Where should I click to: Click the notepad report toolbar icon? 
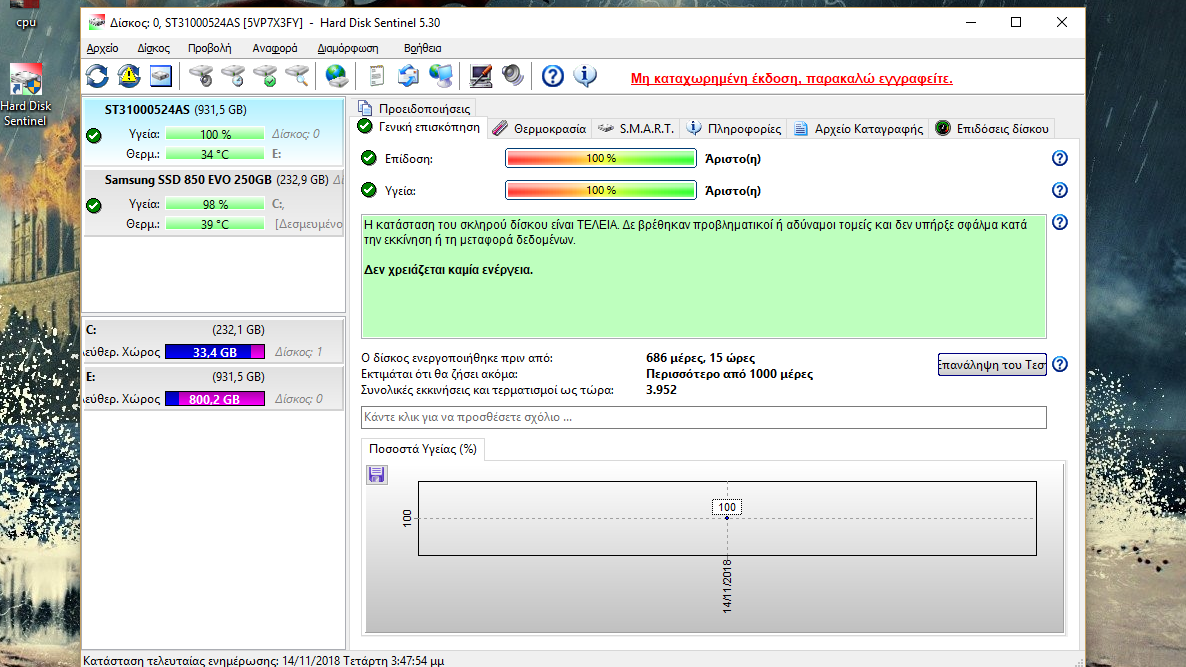point(376,76)
